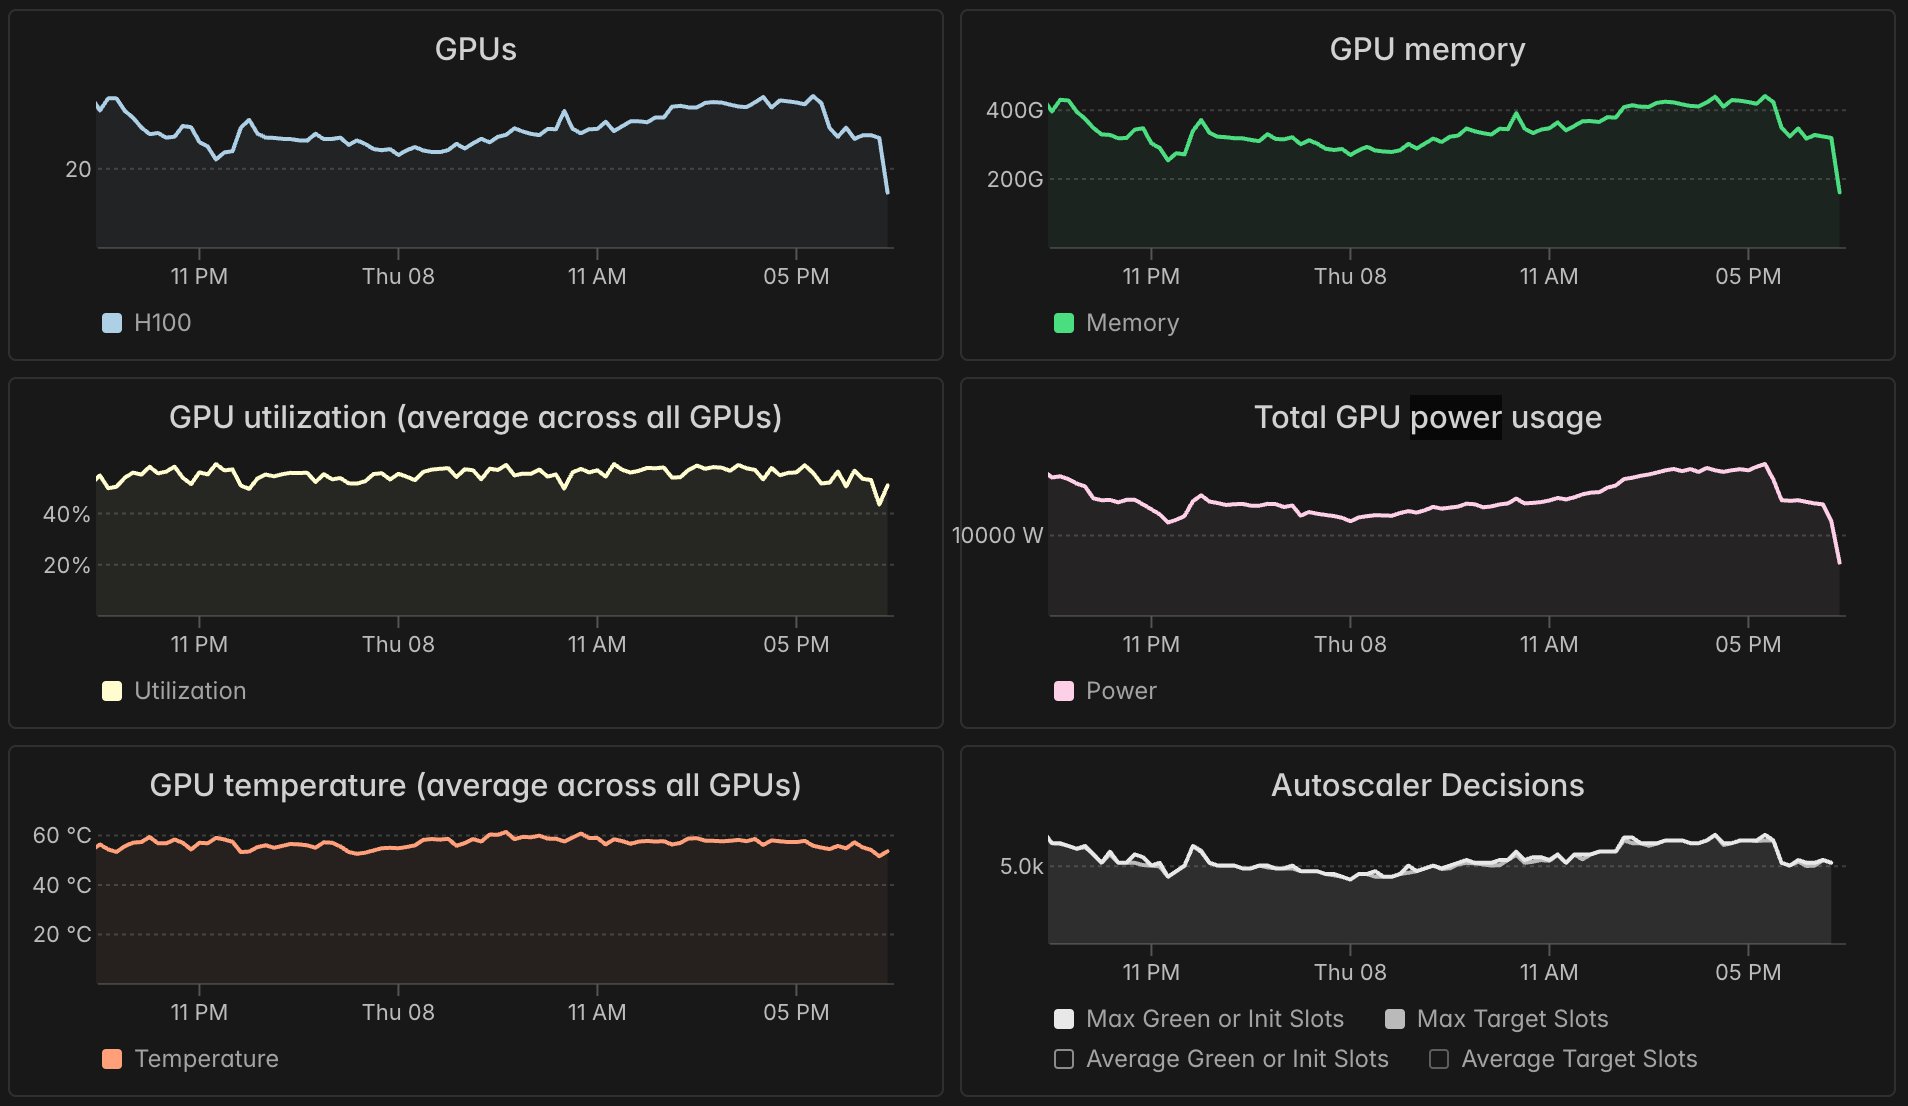The height and width of the screenshot is (1106, 1908).
Task: Click the 05 PM axis label on GPU temperature chart
Action: (795, 1012)
